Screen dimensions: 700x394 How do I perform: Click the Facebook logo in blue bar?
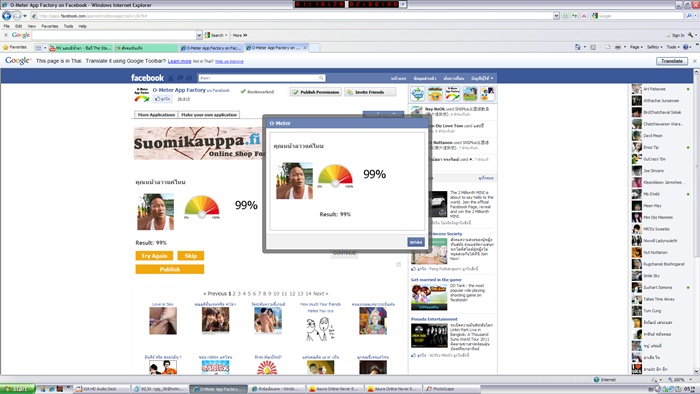(147, 78)
